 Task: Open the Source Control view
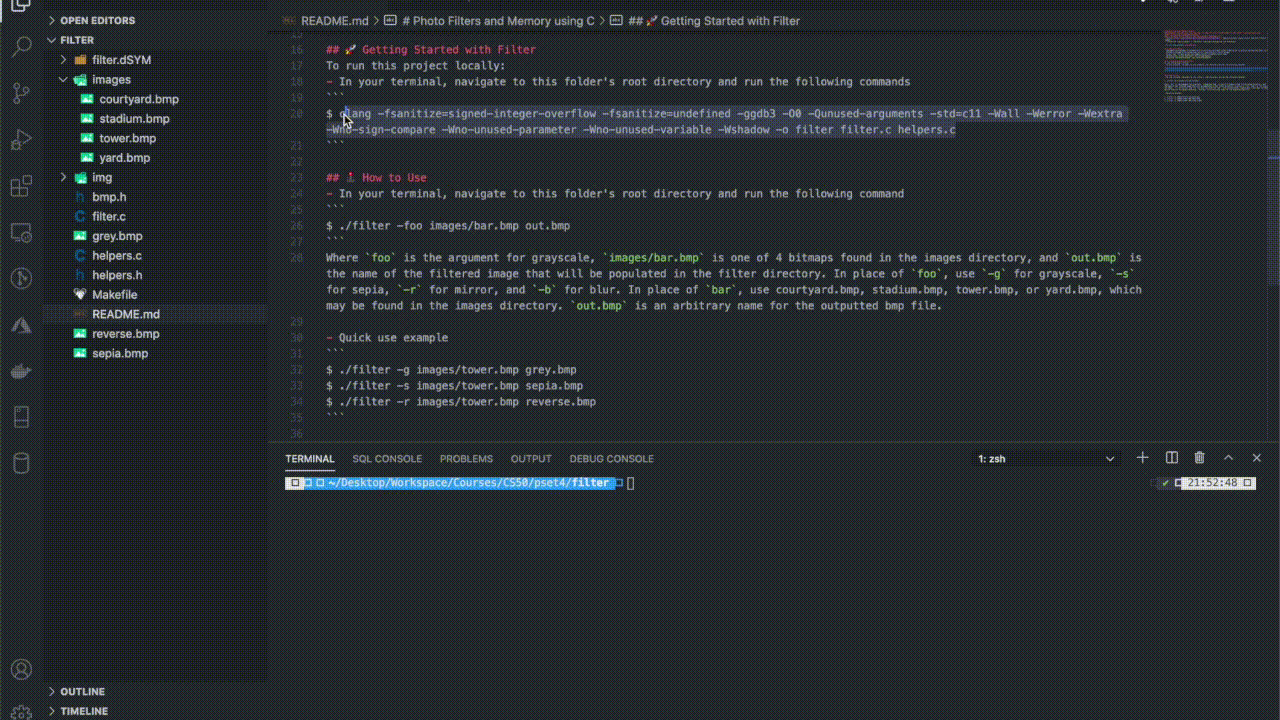(21, 93)
